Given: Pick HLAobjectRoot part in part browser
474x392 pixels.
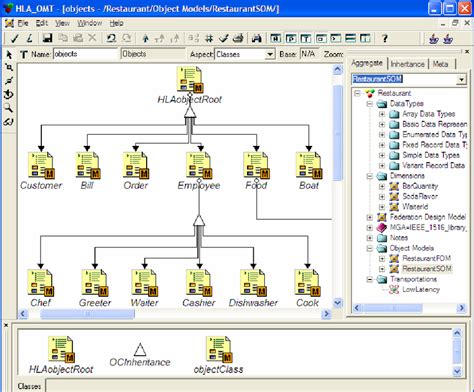Looking at the screenshot, I should pyautogui.click(x=61, y=349).
